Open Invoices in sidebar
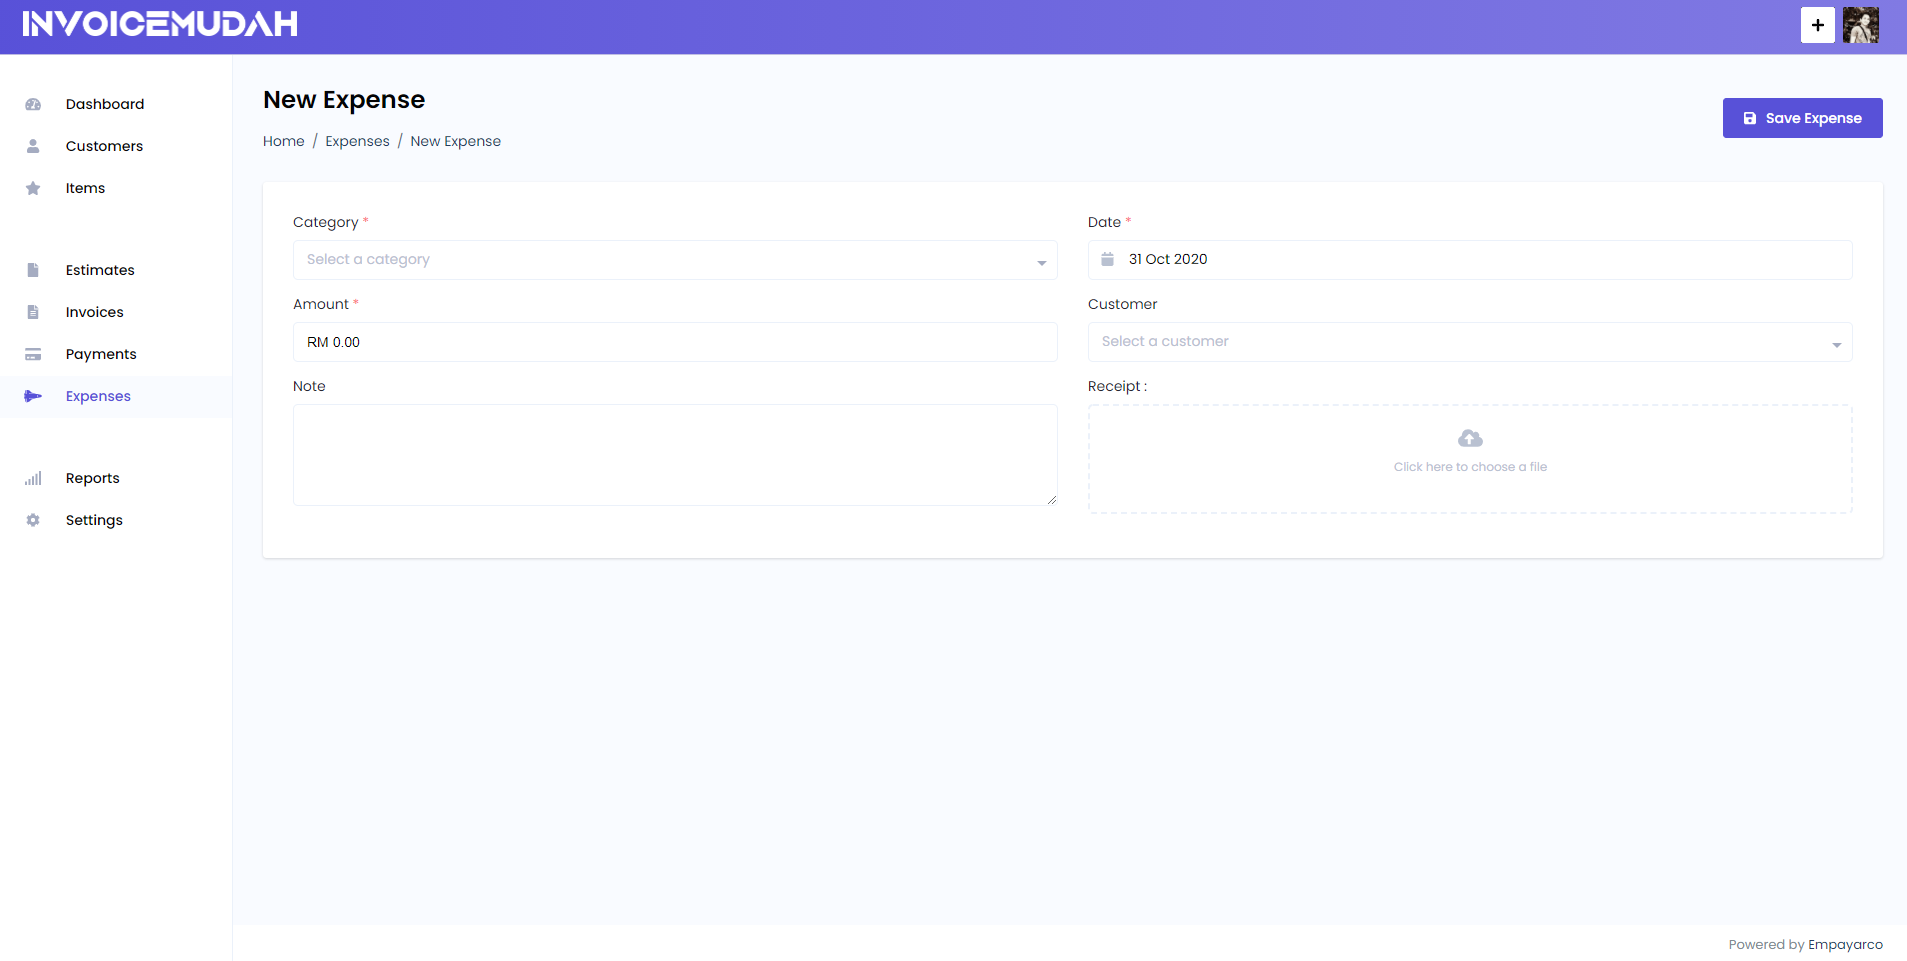 point(116,312)
